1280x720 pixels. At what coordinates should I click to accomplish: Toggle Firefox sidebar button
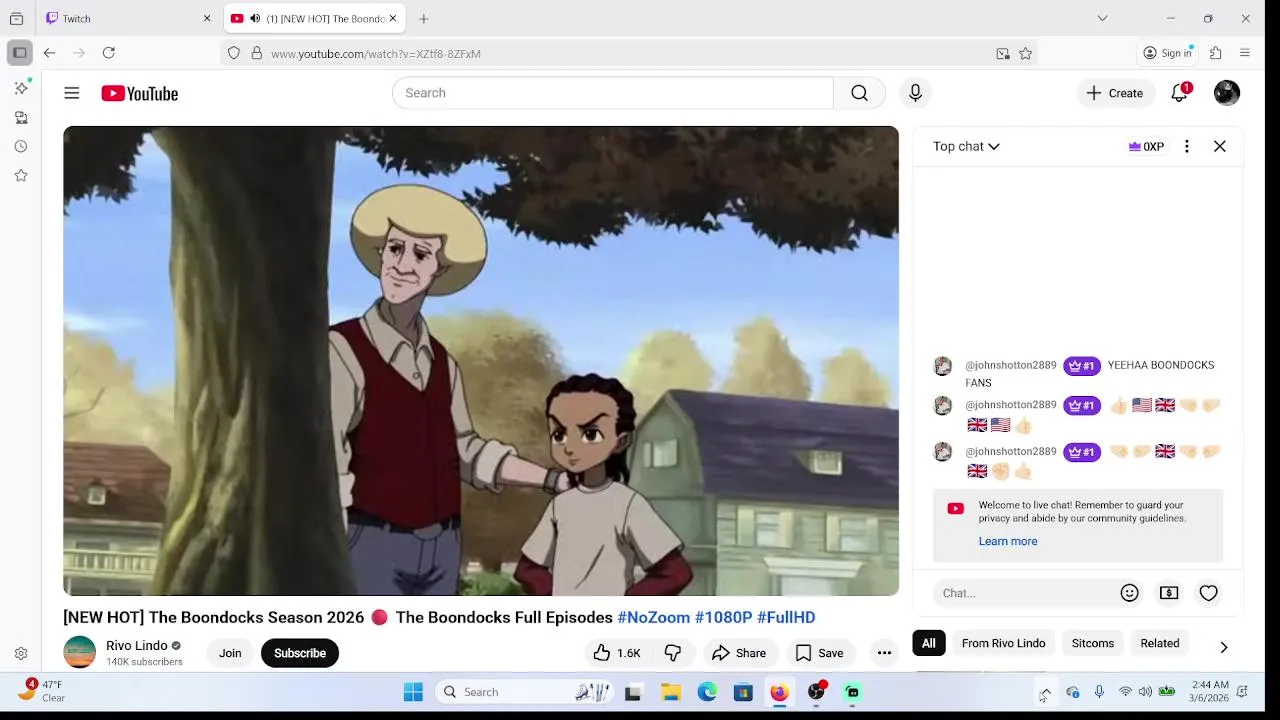pos(19,53)
